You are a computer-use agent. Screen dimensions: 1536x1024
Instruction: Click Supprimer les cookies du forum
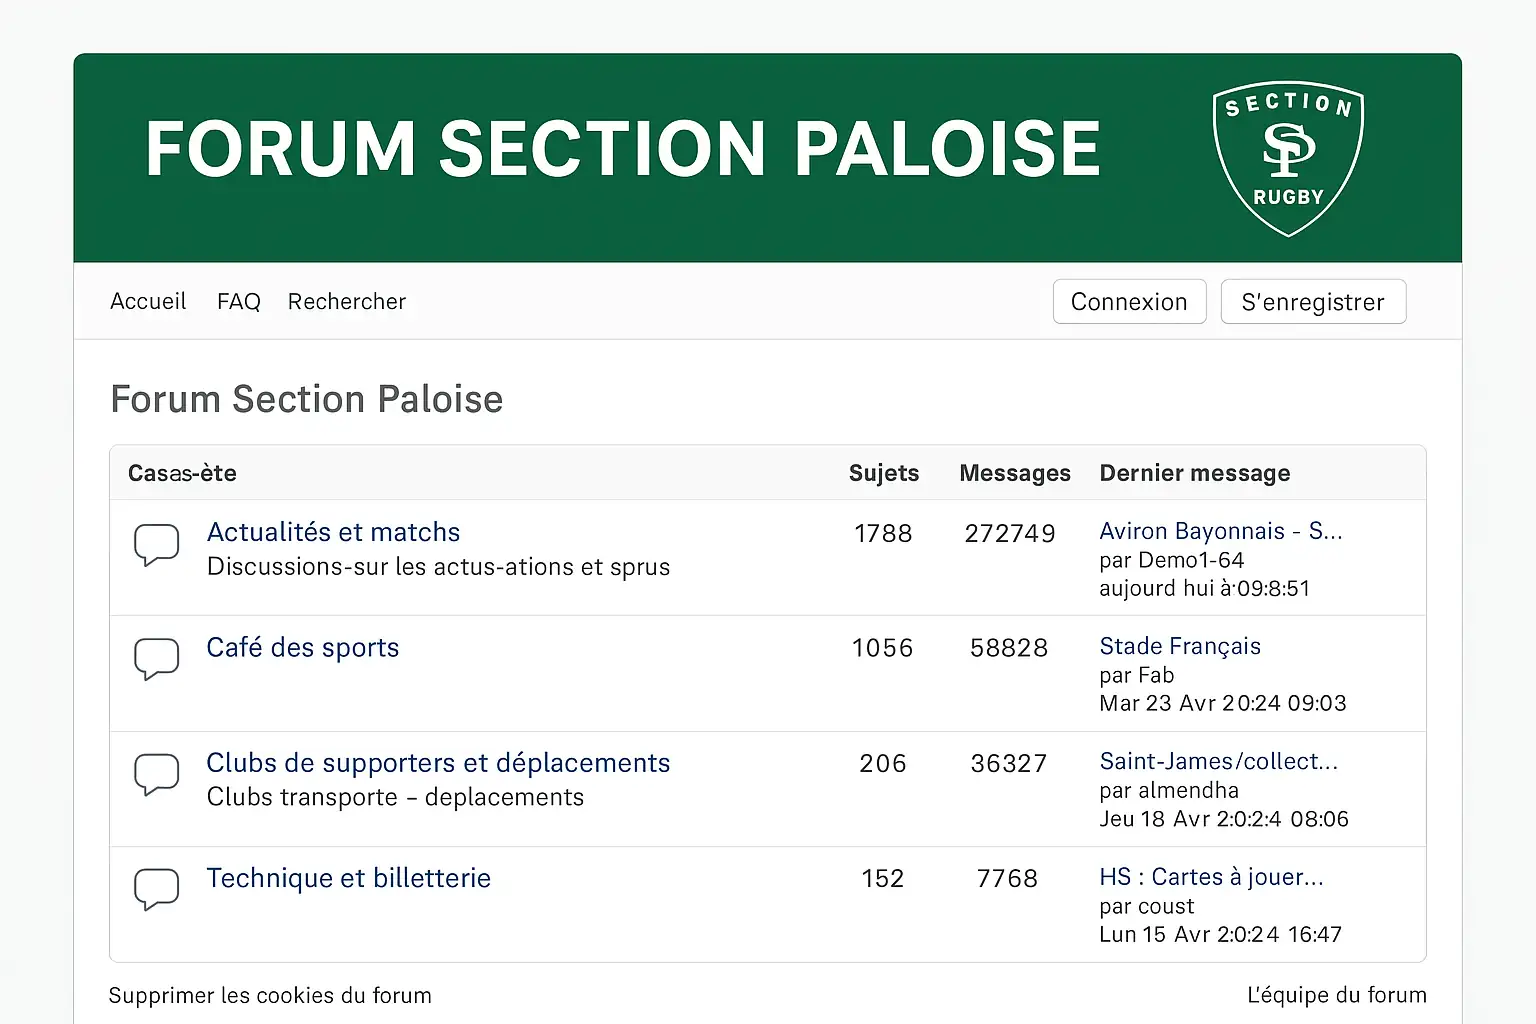pyautogui.click(x=270, y=995)
